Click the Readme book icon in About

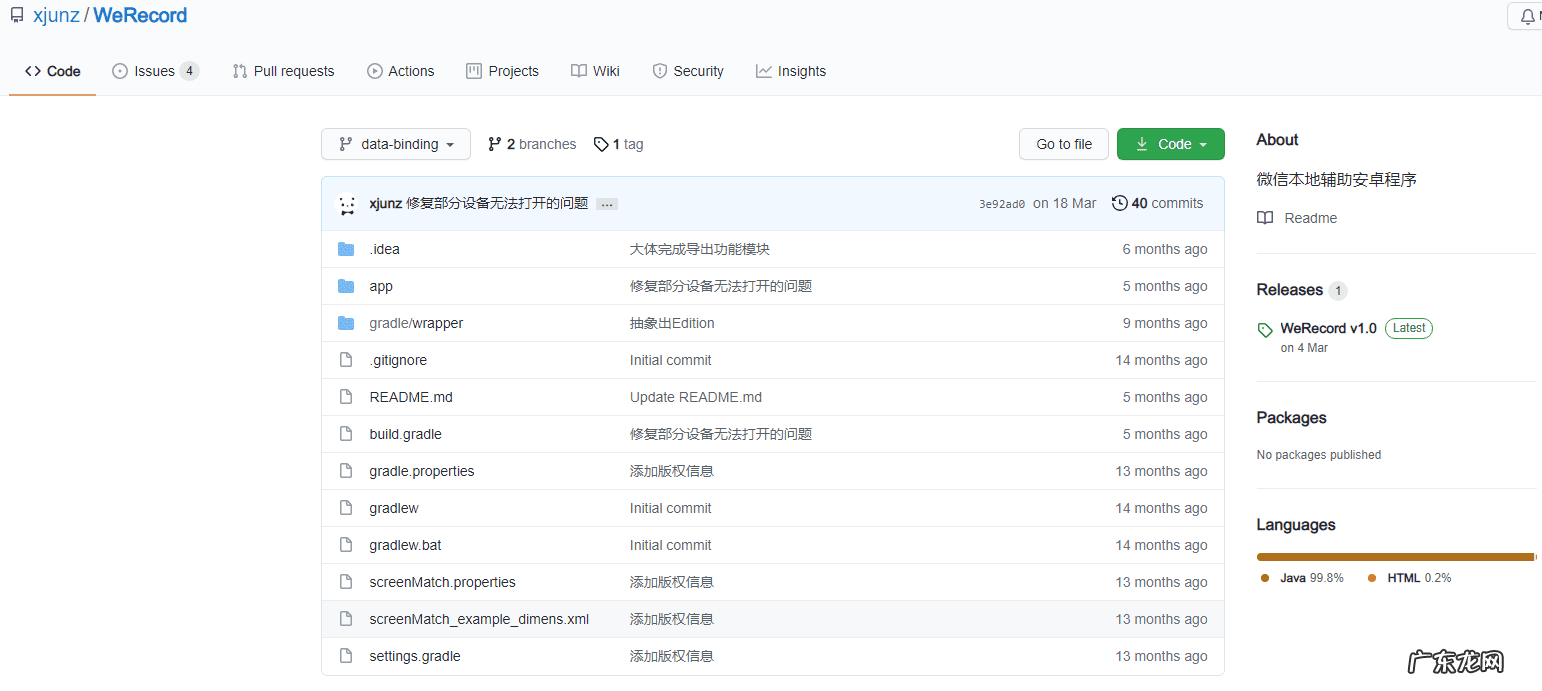tap(1265, 218)
